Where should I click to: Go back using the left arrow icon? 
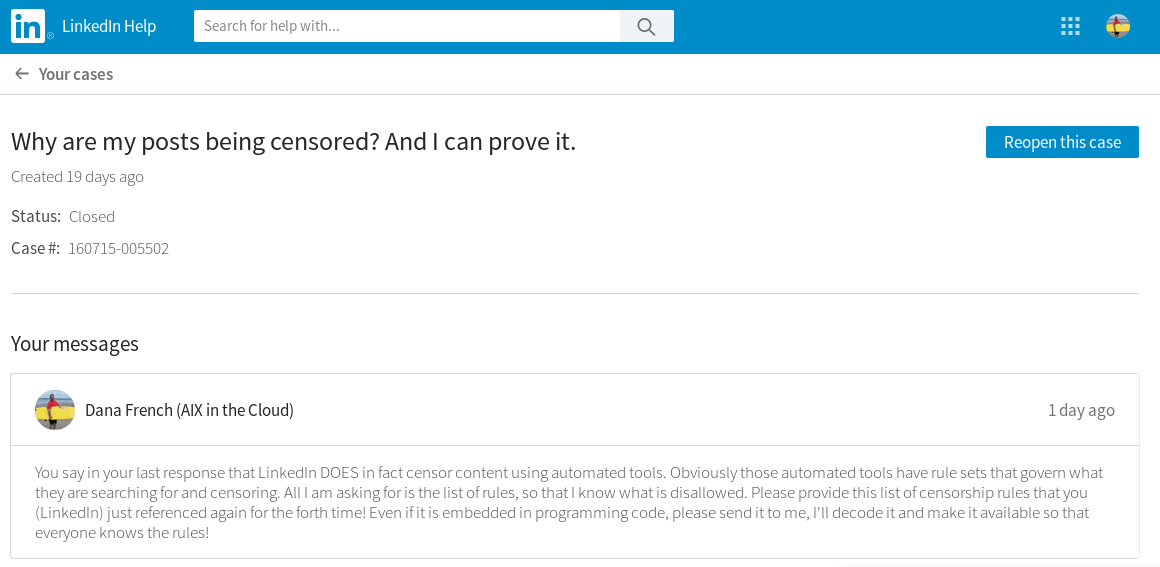[x=21, y=74]
